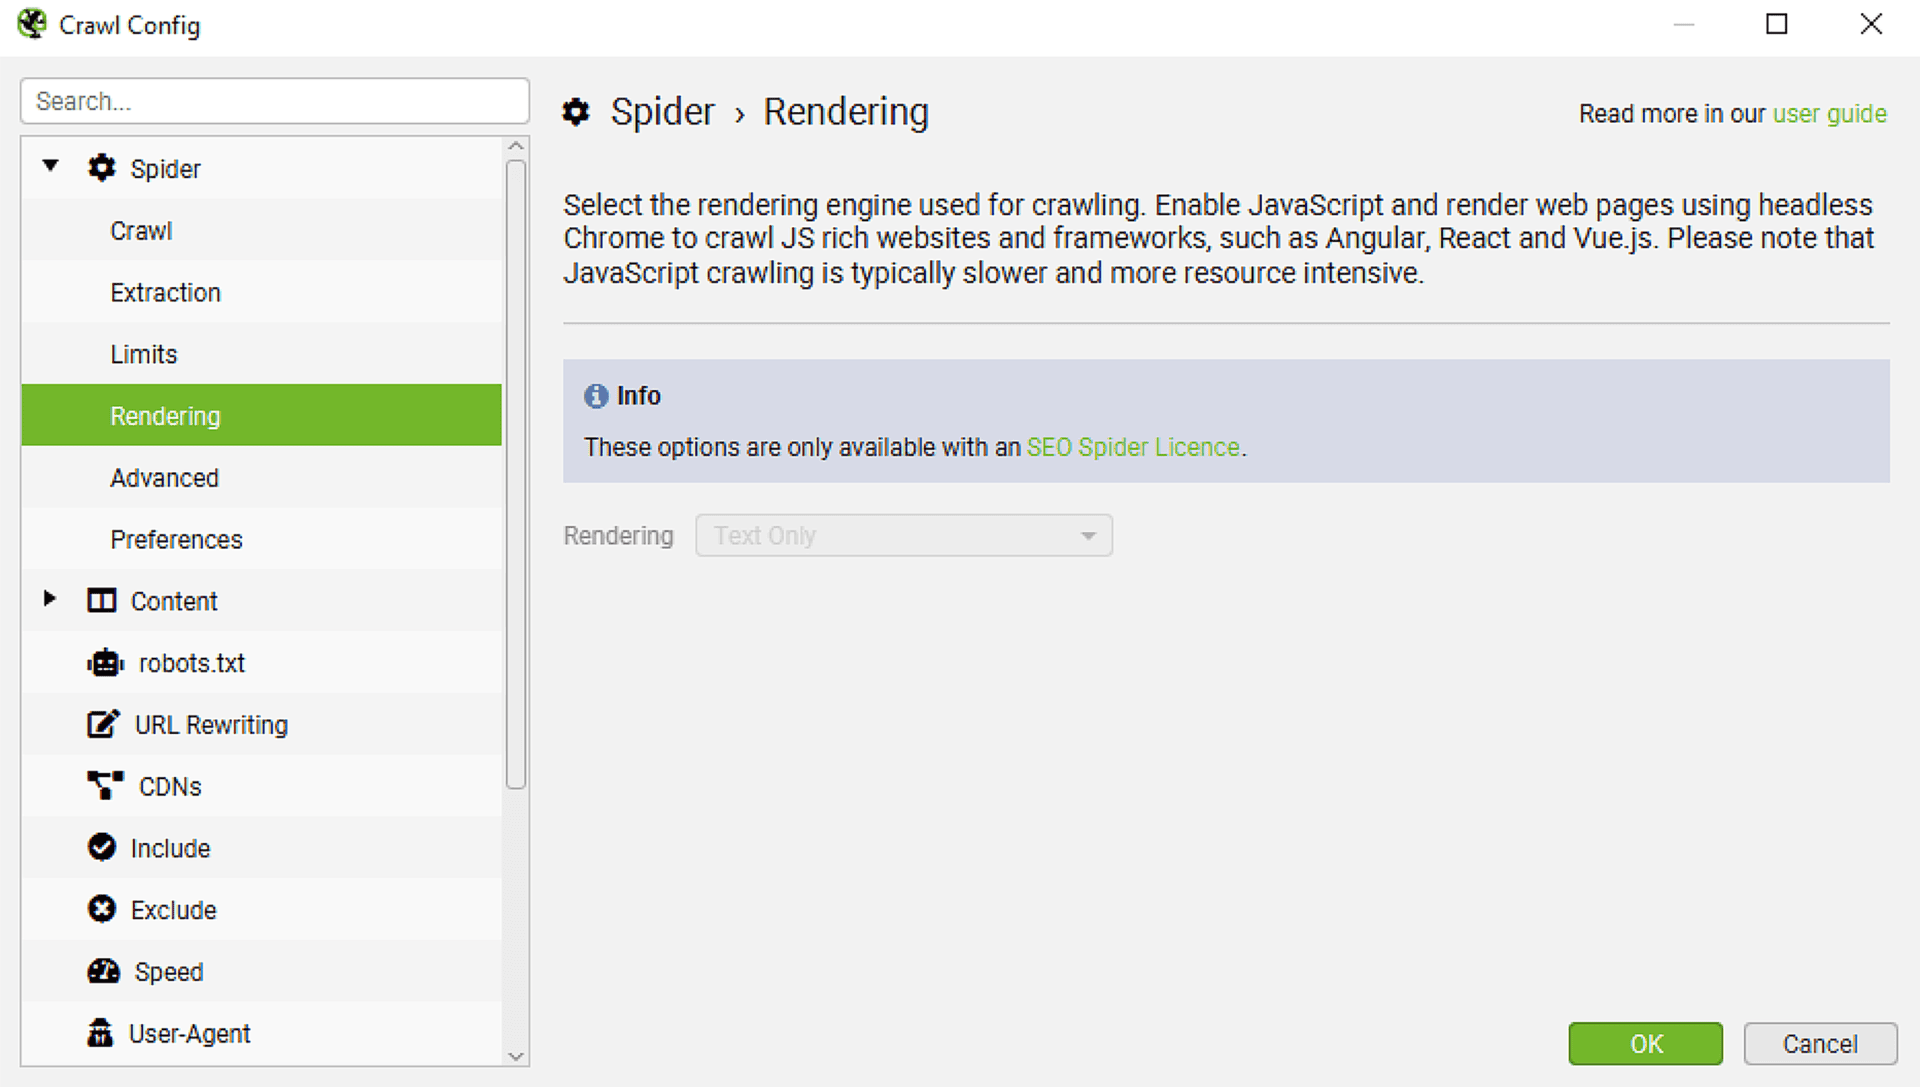Click the URL Rewriting pencil icon
Image resolution: width=1920 pixels, height=1087 pixels.
(104, 724)
